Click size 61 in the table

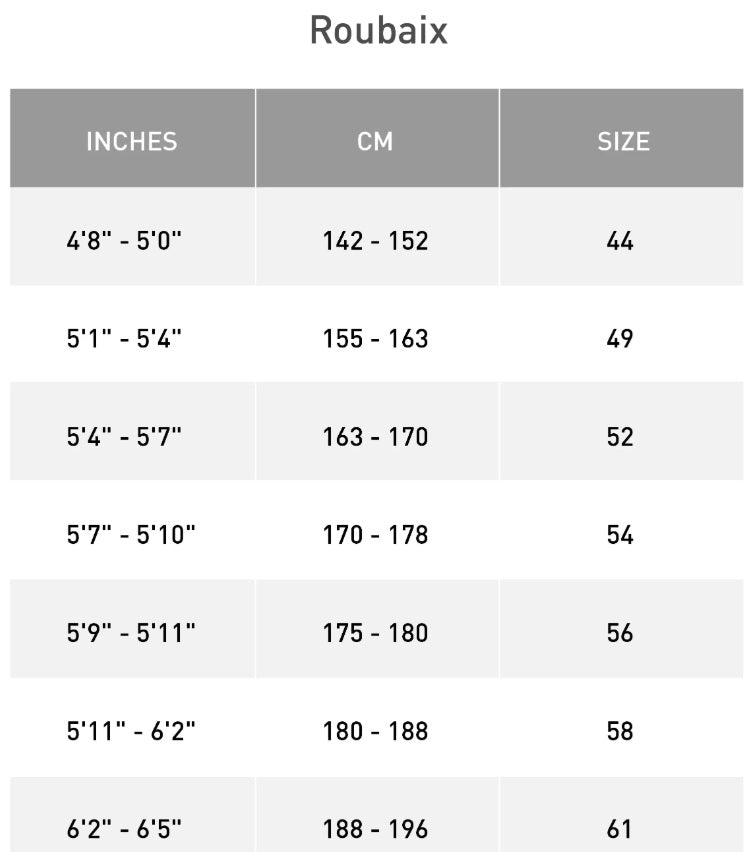620,829
